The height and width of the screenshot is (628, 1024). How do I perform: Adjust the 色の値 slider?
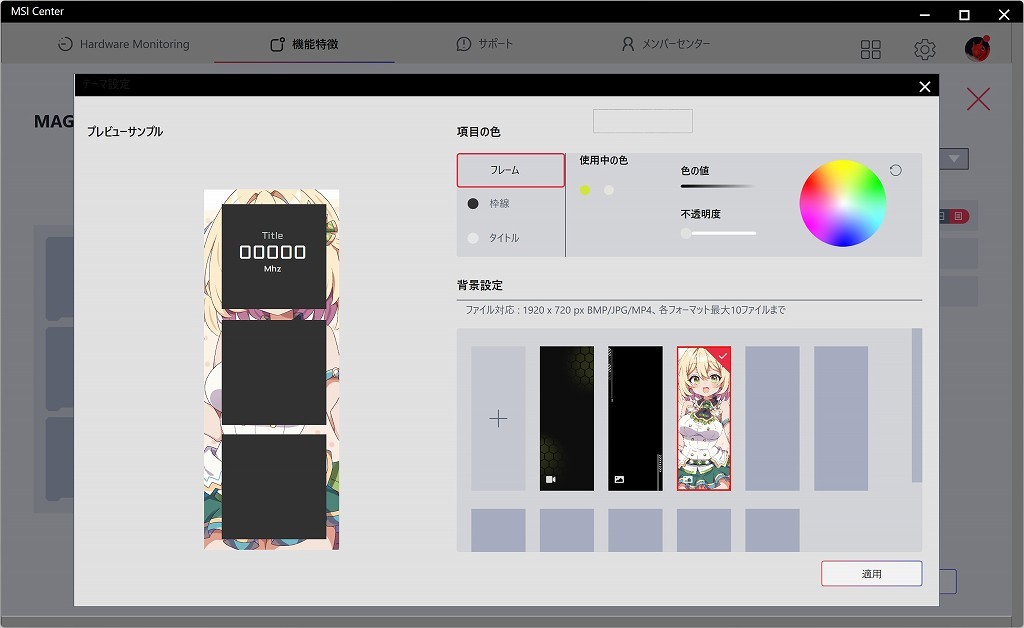pos(718,186)
